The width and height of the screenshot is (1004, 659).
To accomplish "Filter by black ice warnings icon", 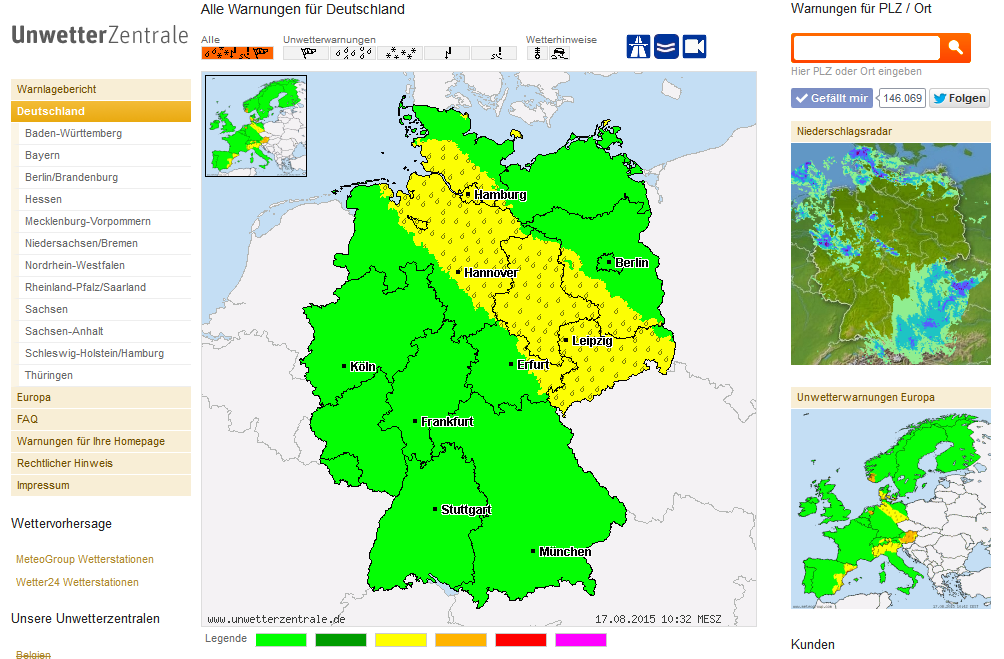I will 494,53.
